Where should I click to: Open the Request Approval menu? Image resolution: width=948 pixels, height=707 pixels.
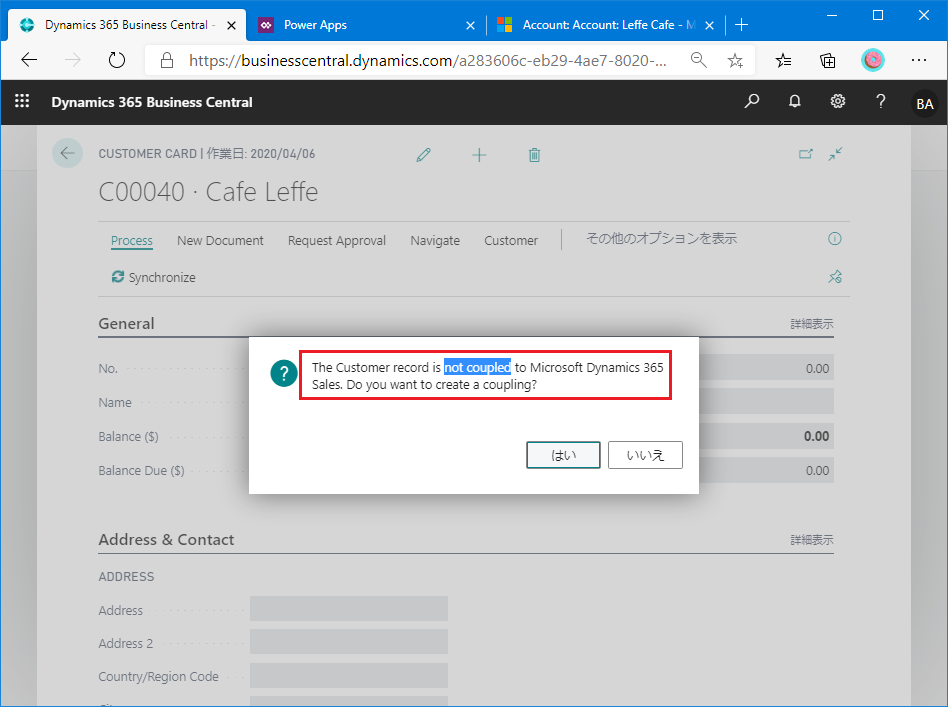(337, 241)
